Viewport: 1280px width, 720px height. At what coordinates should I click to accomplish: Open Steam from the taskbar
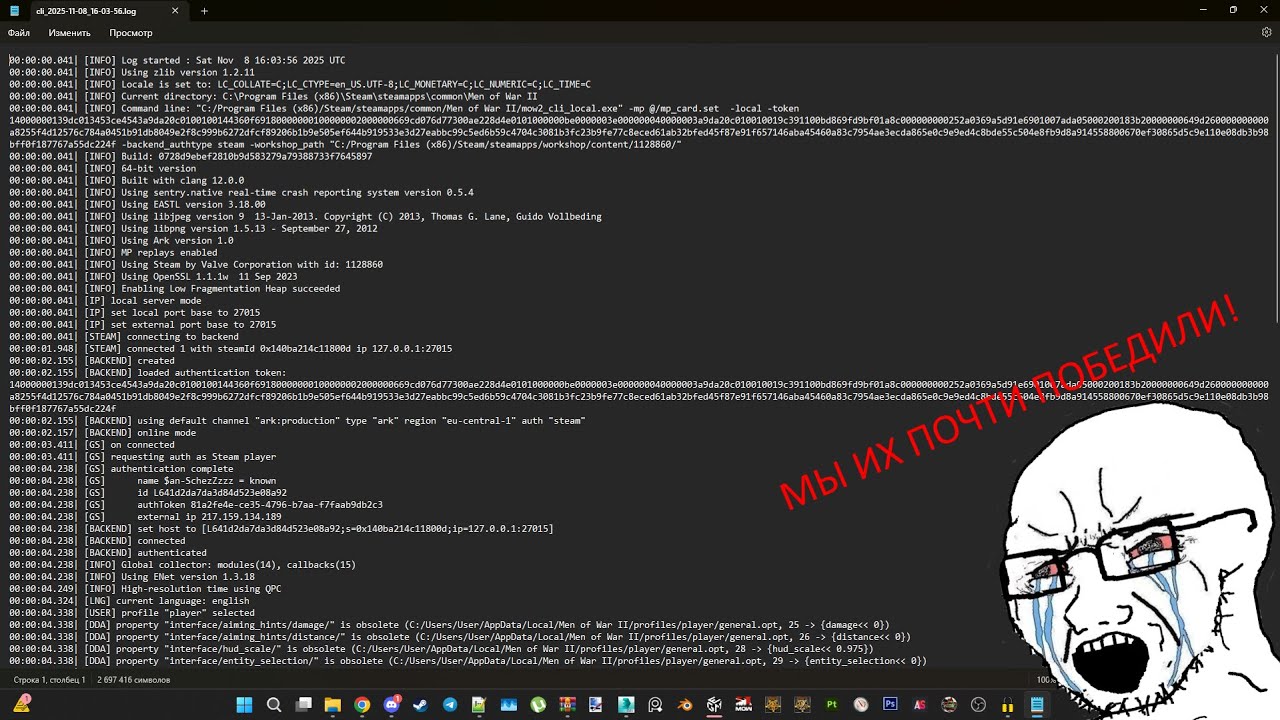click(x=420, y=705)
